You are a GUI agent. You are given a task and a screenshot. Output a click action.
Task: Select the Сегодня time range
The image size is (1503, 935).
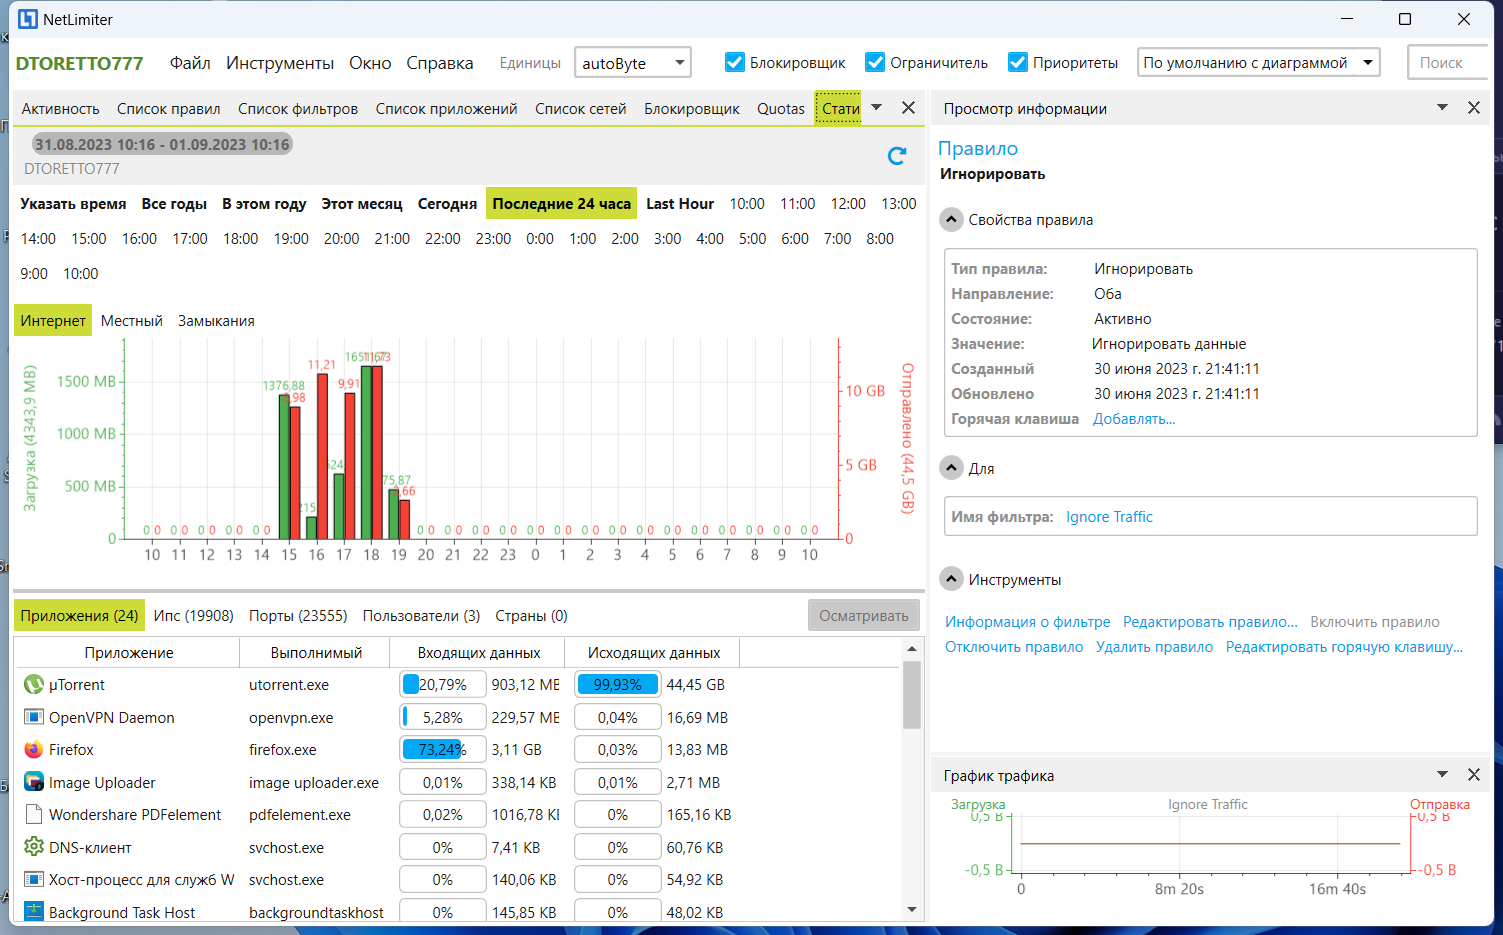(x=447, y=203)
